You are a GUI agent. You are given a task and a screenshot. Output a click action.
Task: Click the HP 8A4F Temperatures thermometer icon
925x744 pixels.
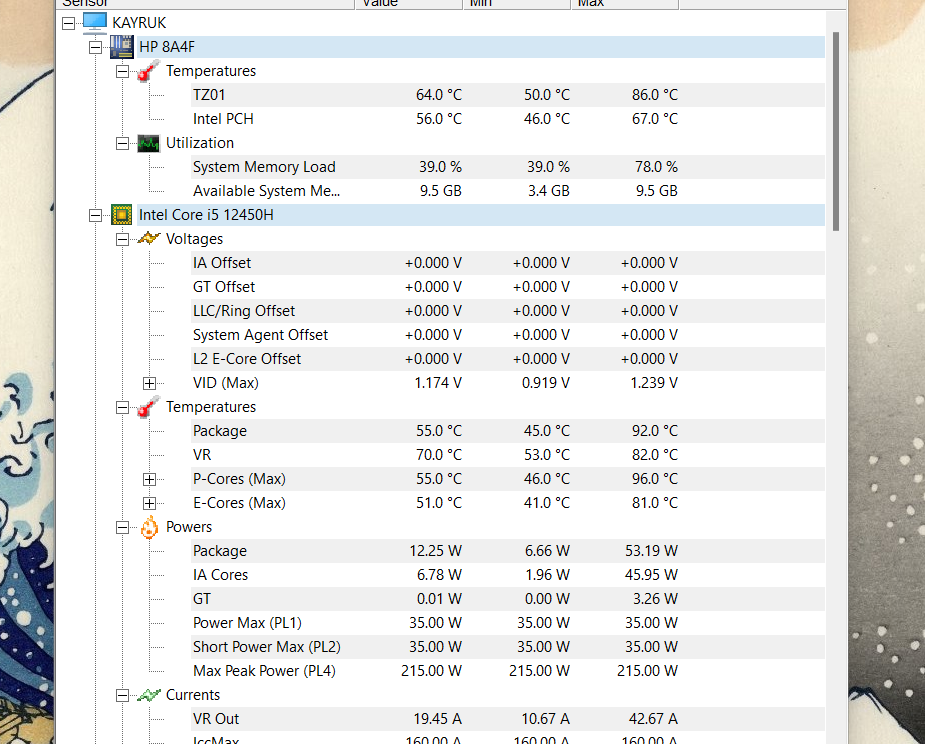(149, 71)
